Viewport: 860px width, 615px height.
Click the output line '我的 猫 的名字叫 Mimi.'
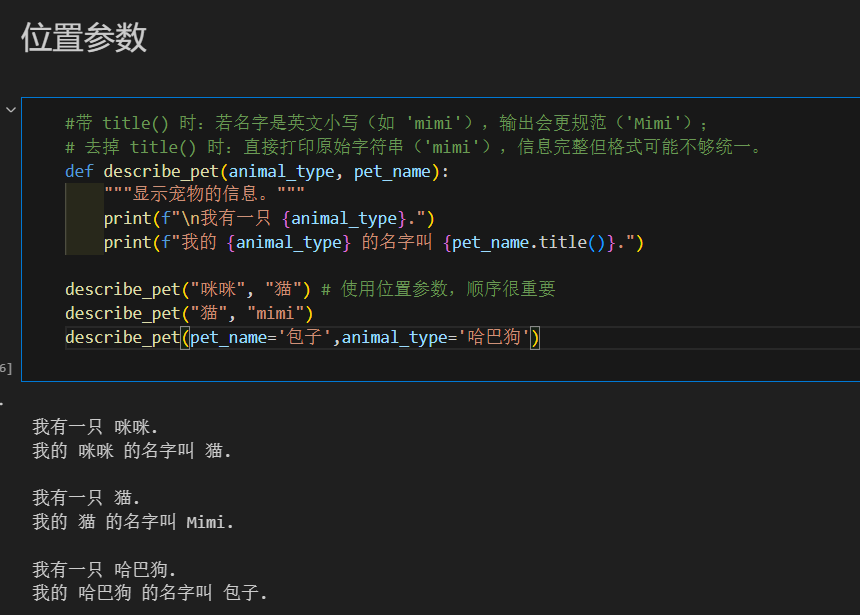(x=133, y=522)
